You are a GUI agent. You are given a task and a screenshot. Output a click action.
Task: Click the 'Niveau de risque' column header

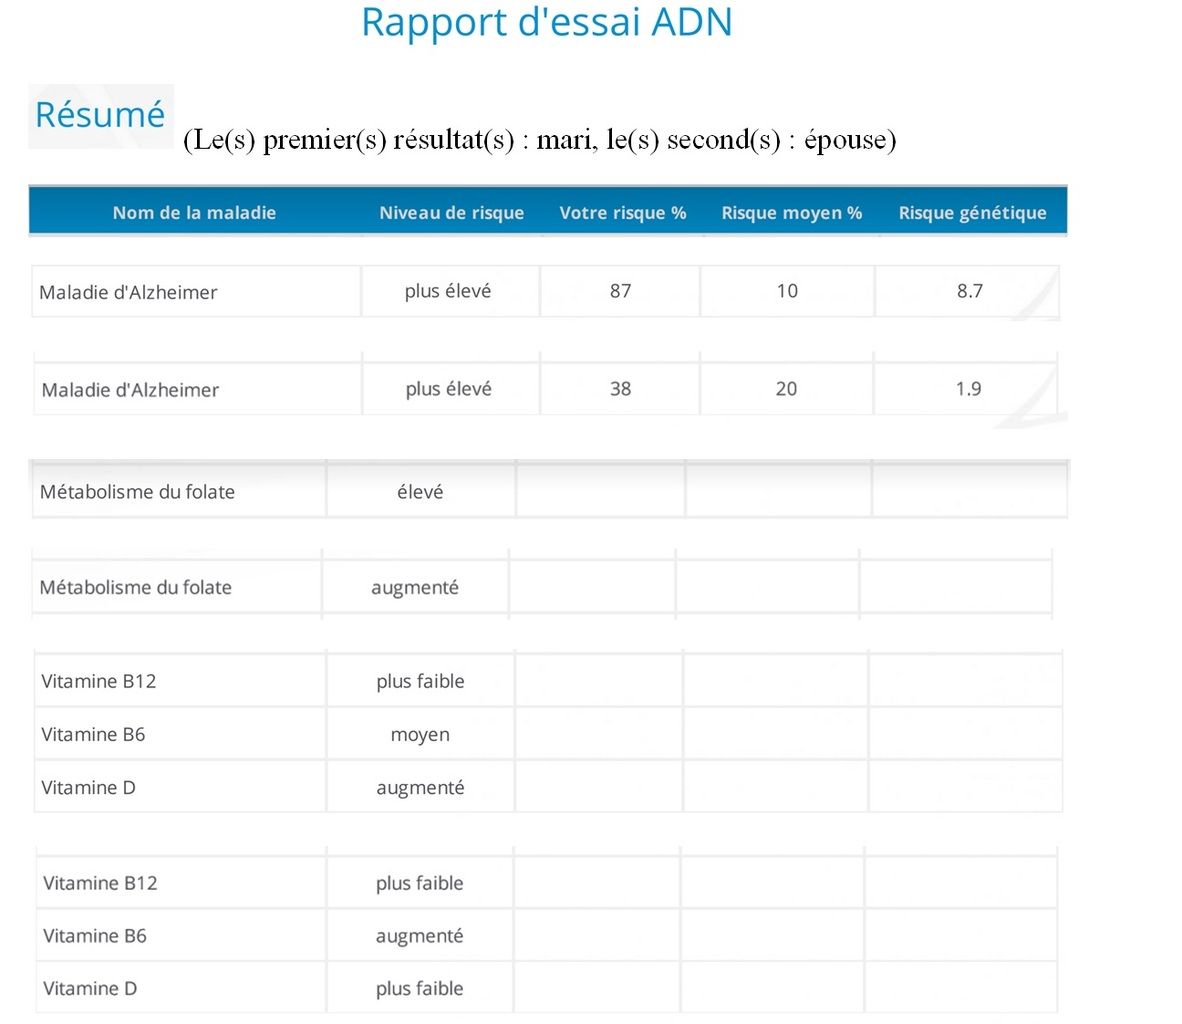[452, 213]
